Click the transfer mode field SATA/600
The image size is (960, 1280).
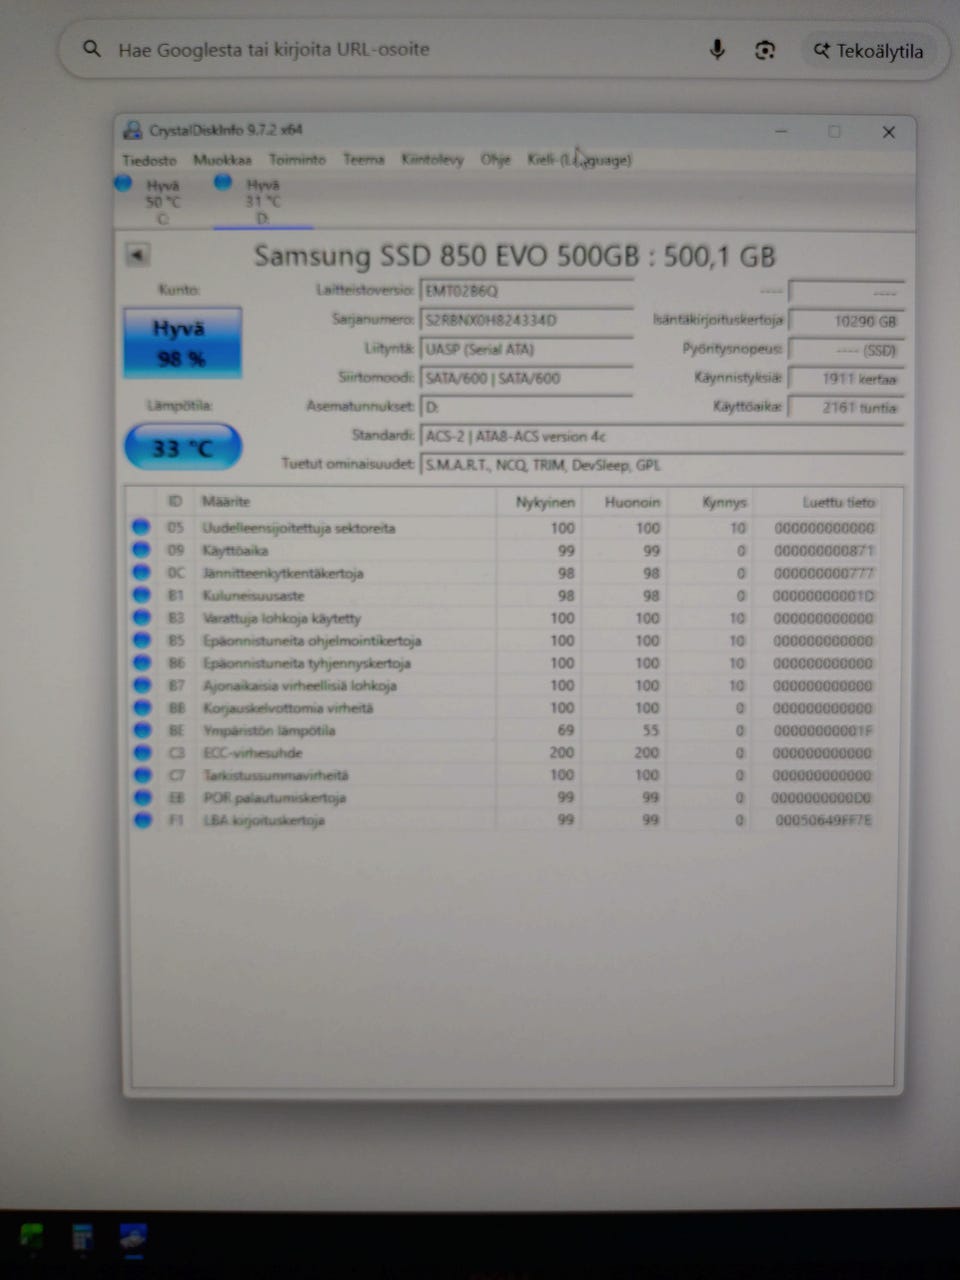tap(526, 378)
